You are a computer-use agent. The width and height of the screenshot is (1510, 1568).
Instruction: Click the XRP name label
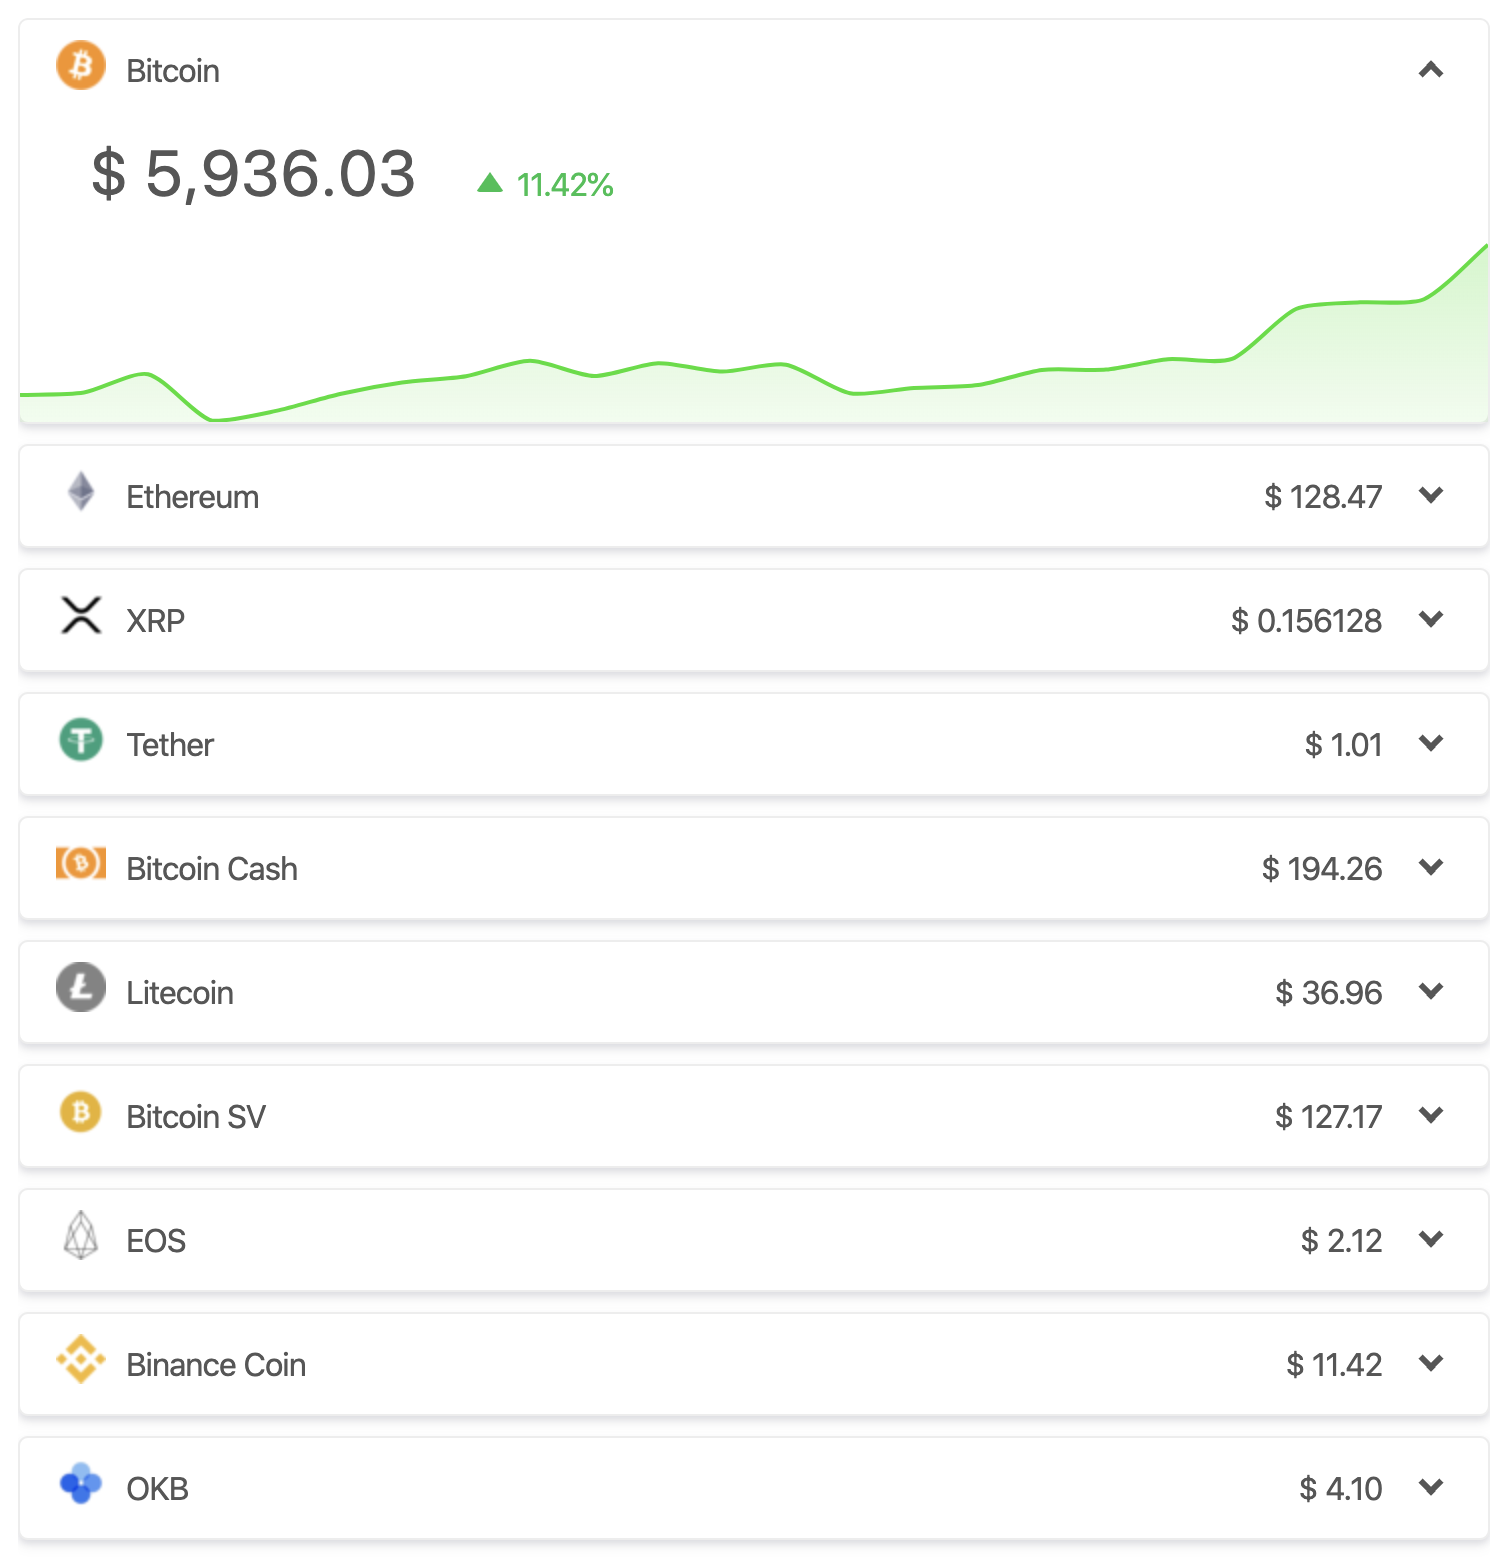pos(156,621)
